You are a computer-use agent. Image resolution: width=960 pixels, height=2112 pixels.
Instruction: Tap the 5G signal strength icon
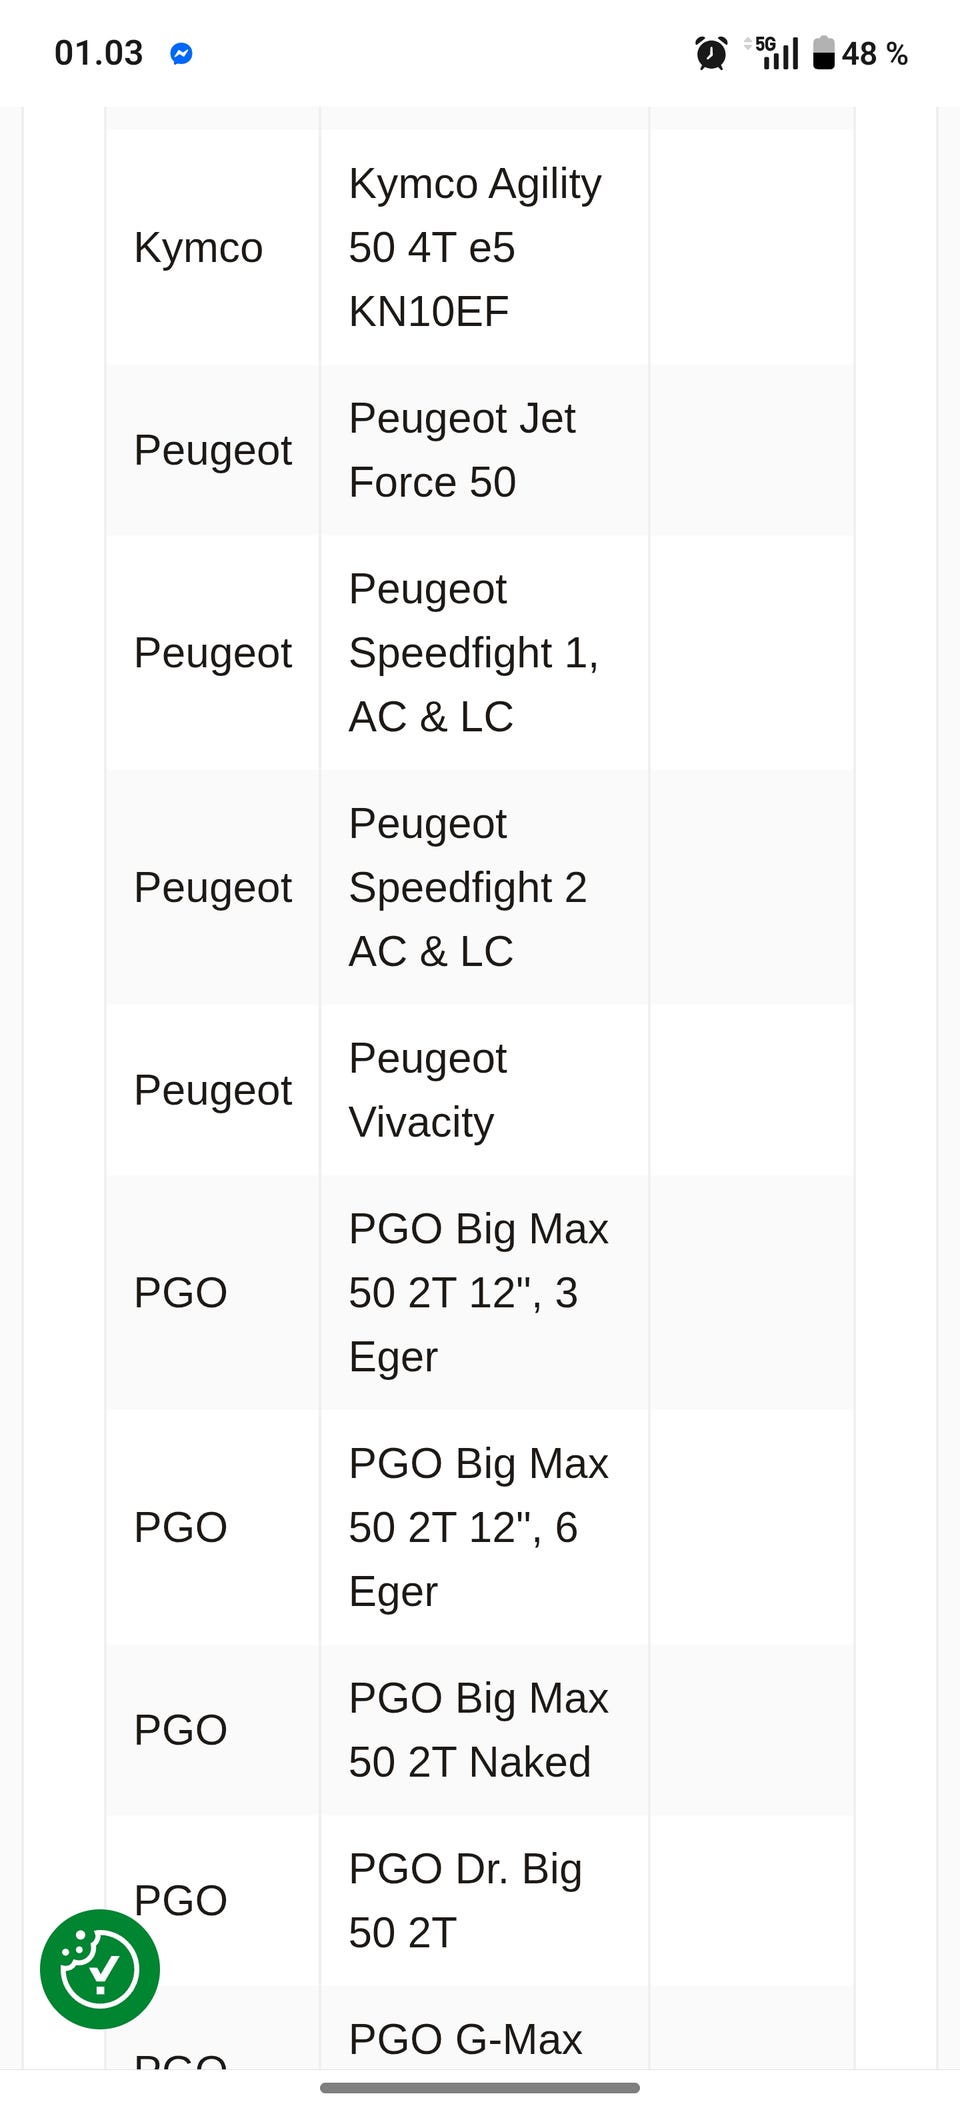(773, 53)
